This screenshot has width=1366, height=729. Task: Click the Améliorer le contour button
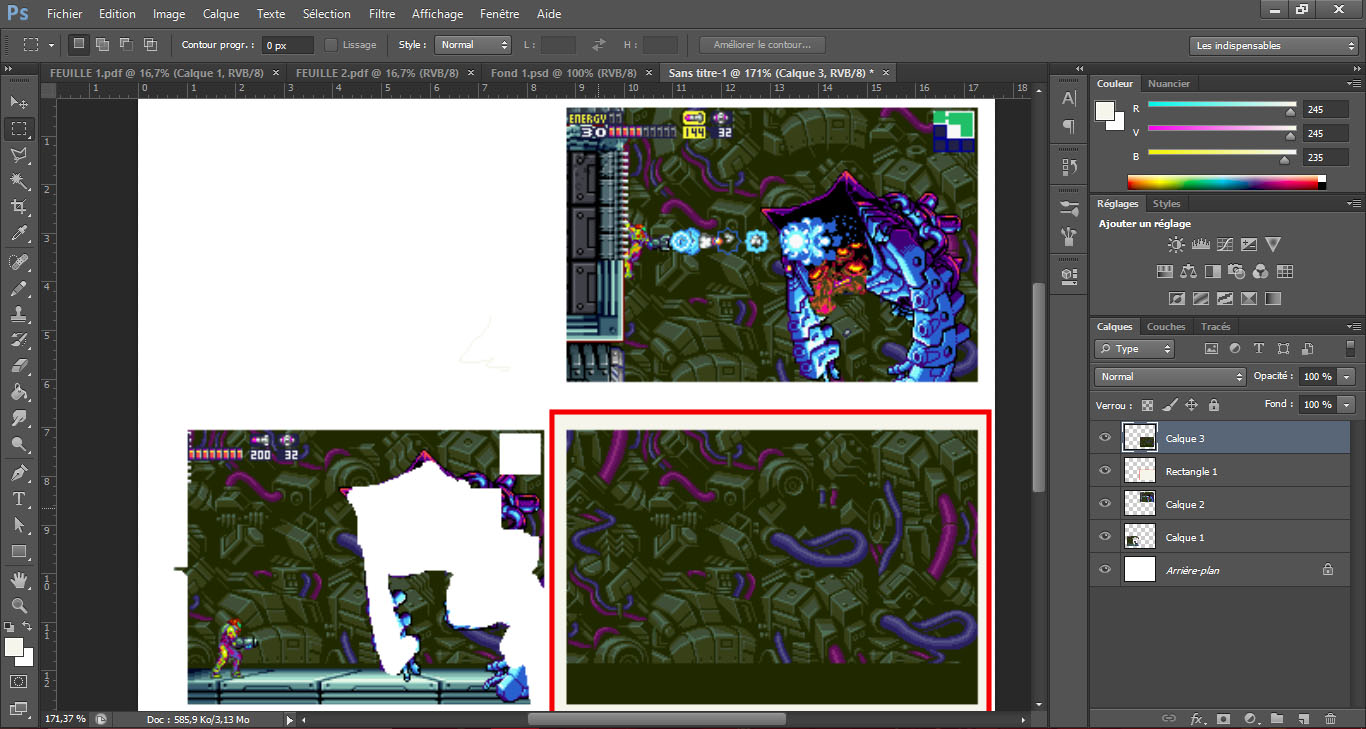(762, 45)
